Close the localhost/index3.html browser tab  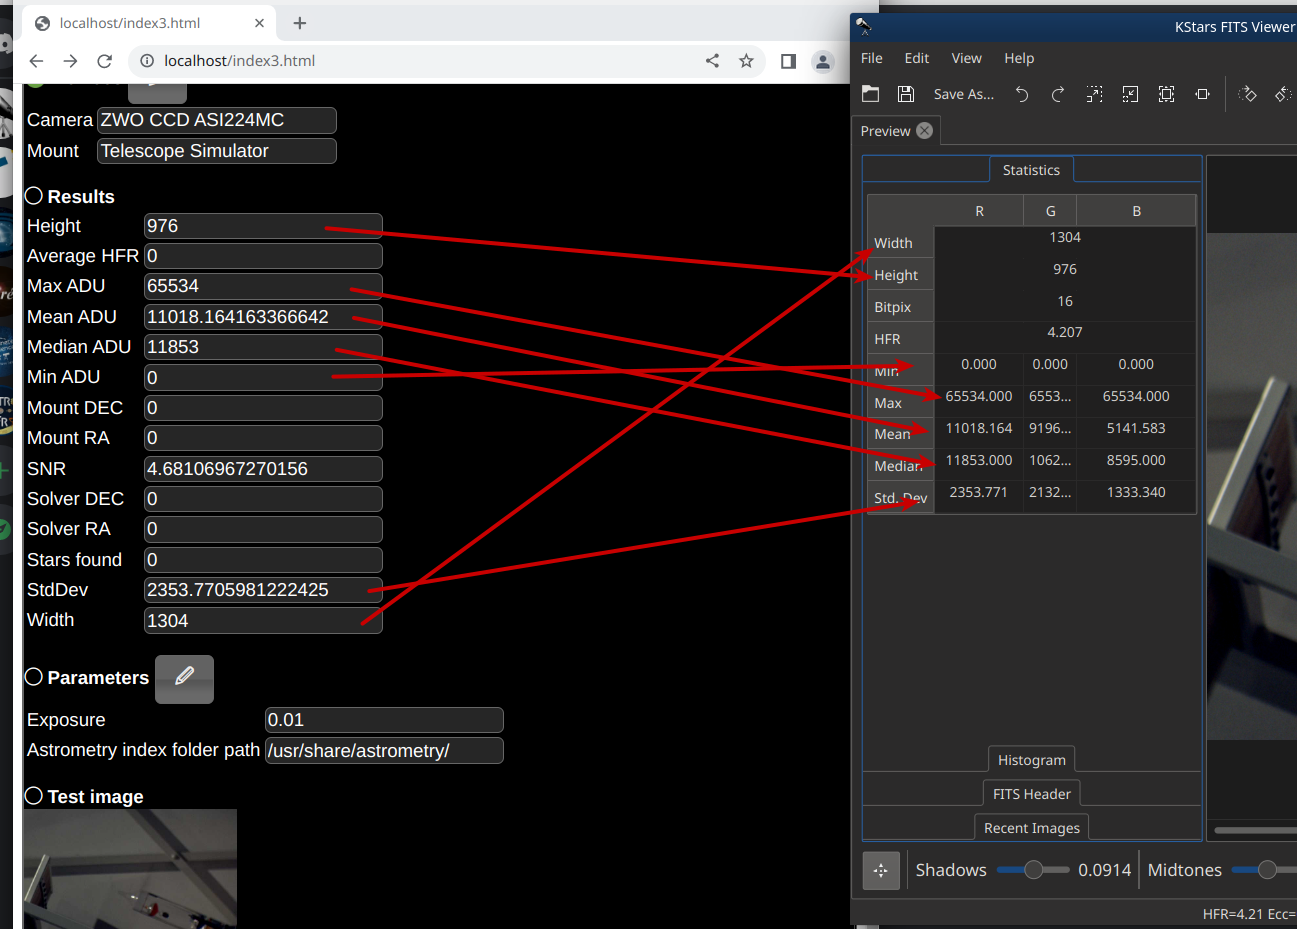260,23
